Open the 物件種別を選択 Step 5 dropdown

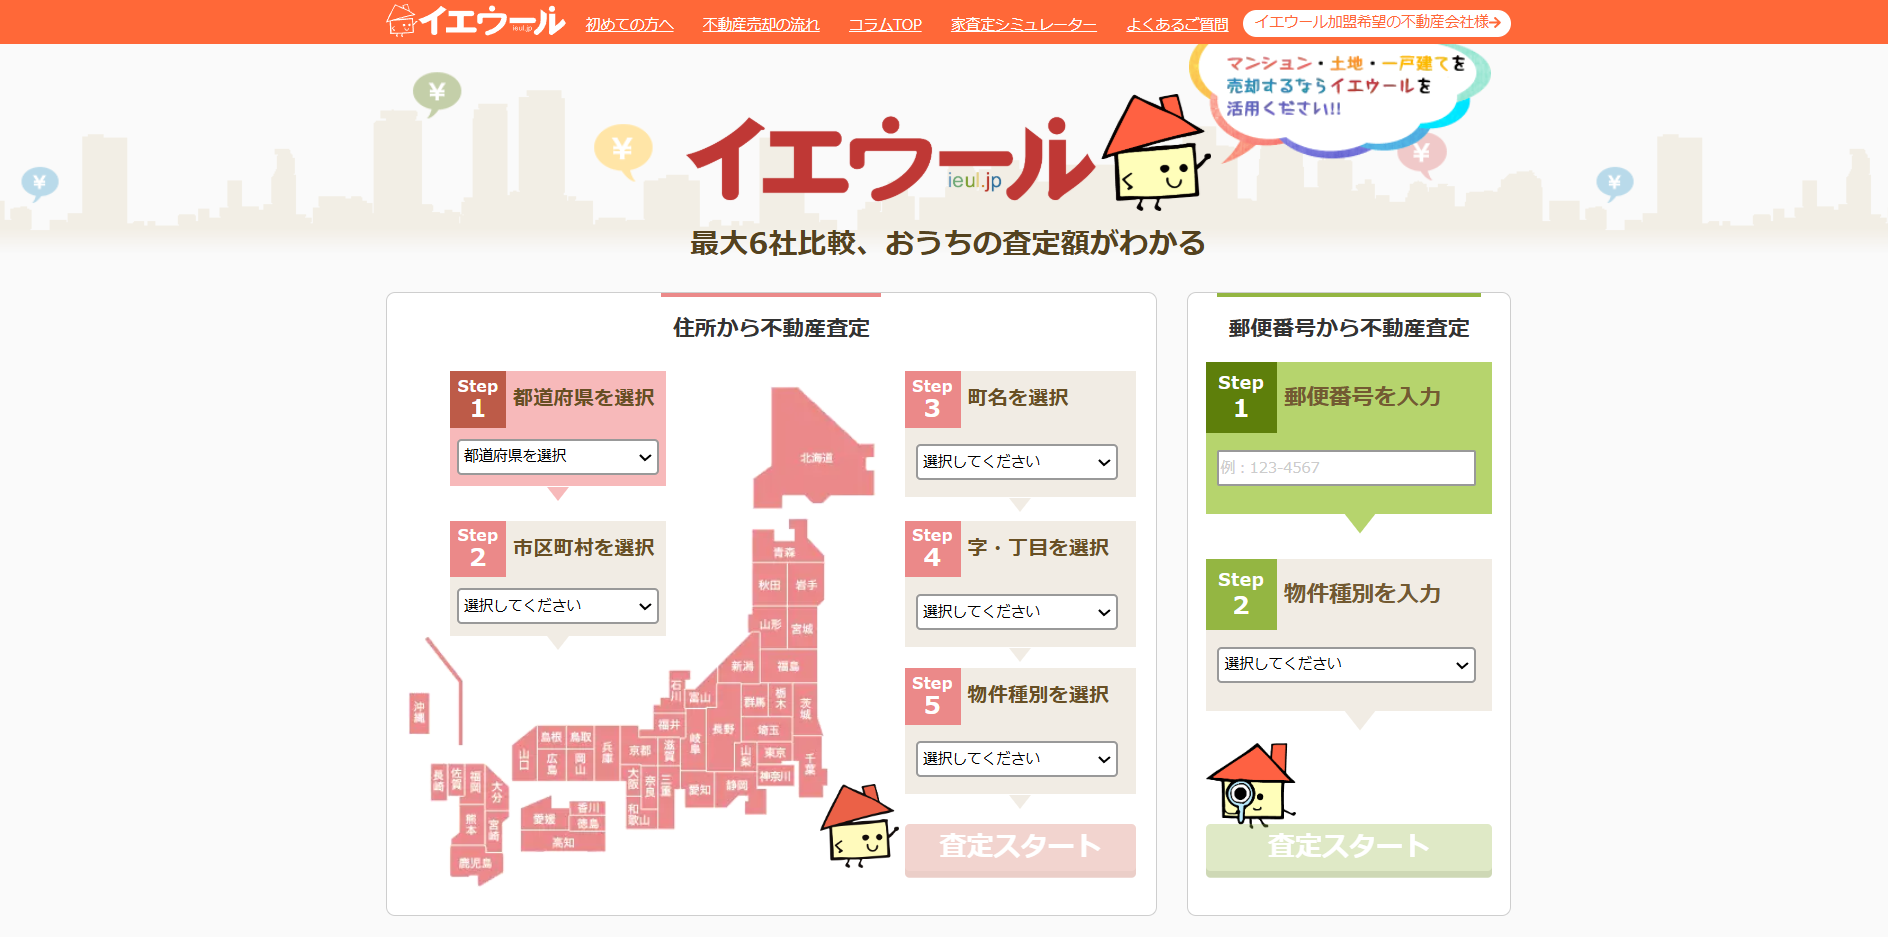pos(1017,759)
